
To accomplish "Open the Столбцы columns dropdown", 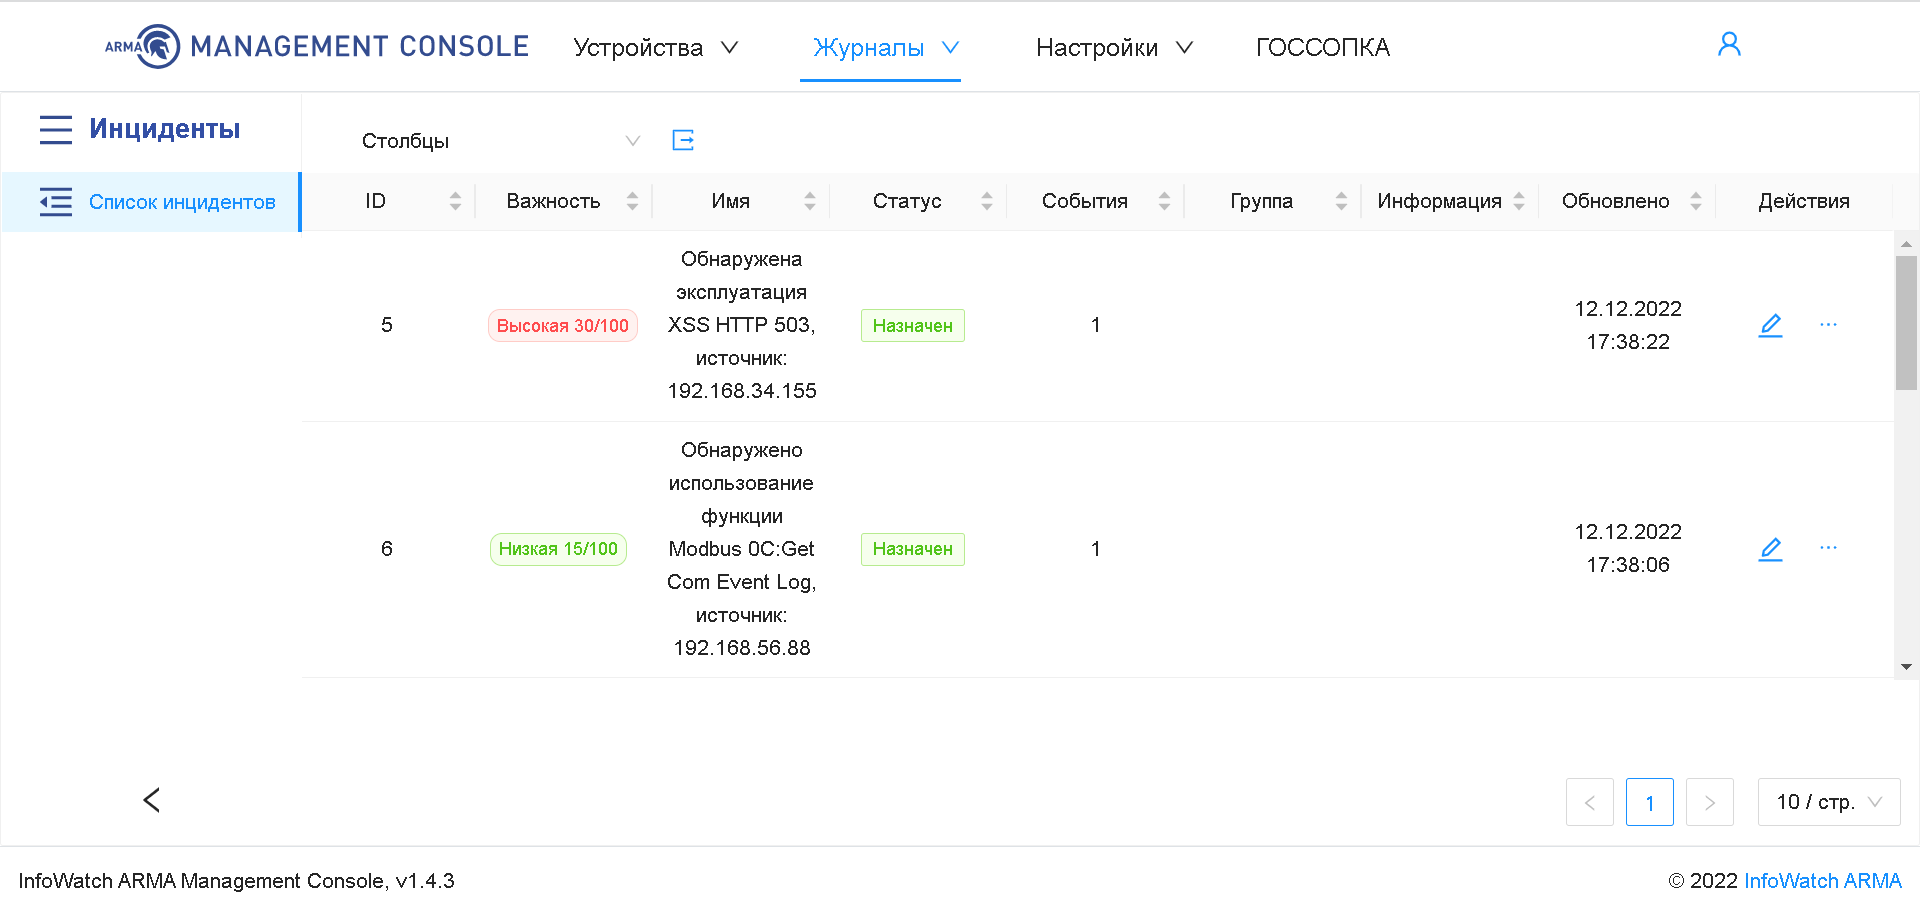I will tap(500, 141).
